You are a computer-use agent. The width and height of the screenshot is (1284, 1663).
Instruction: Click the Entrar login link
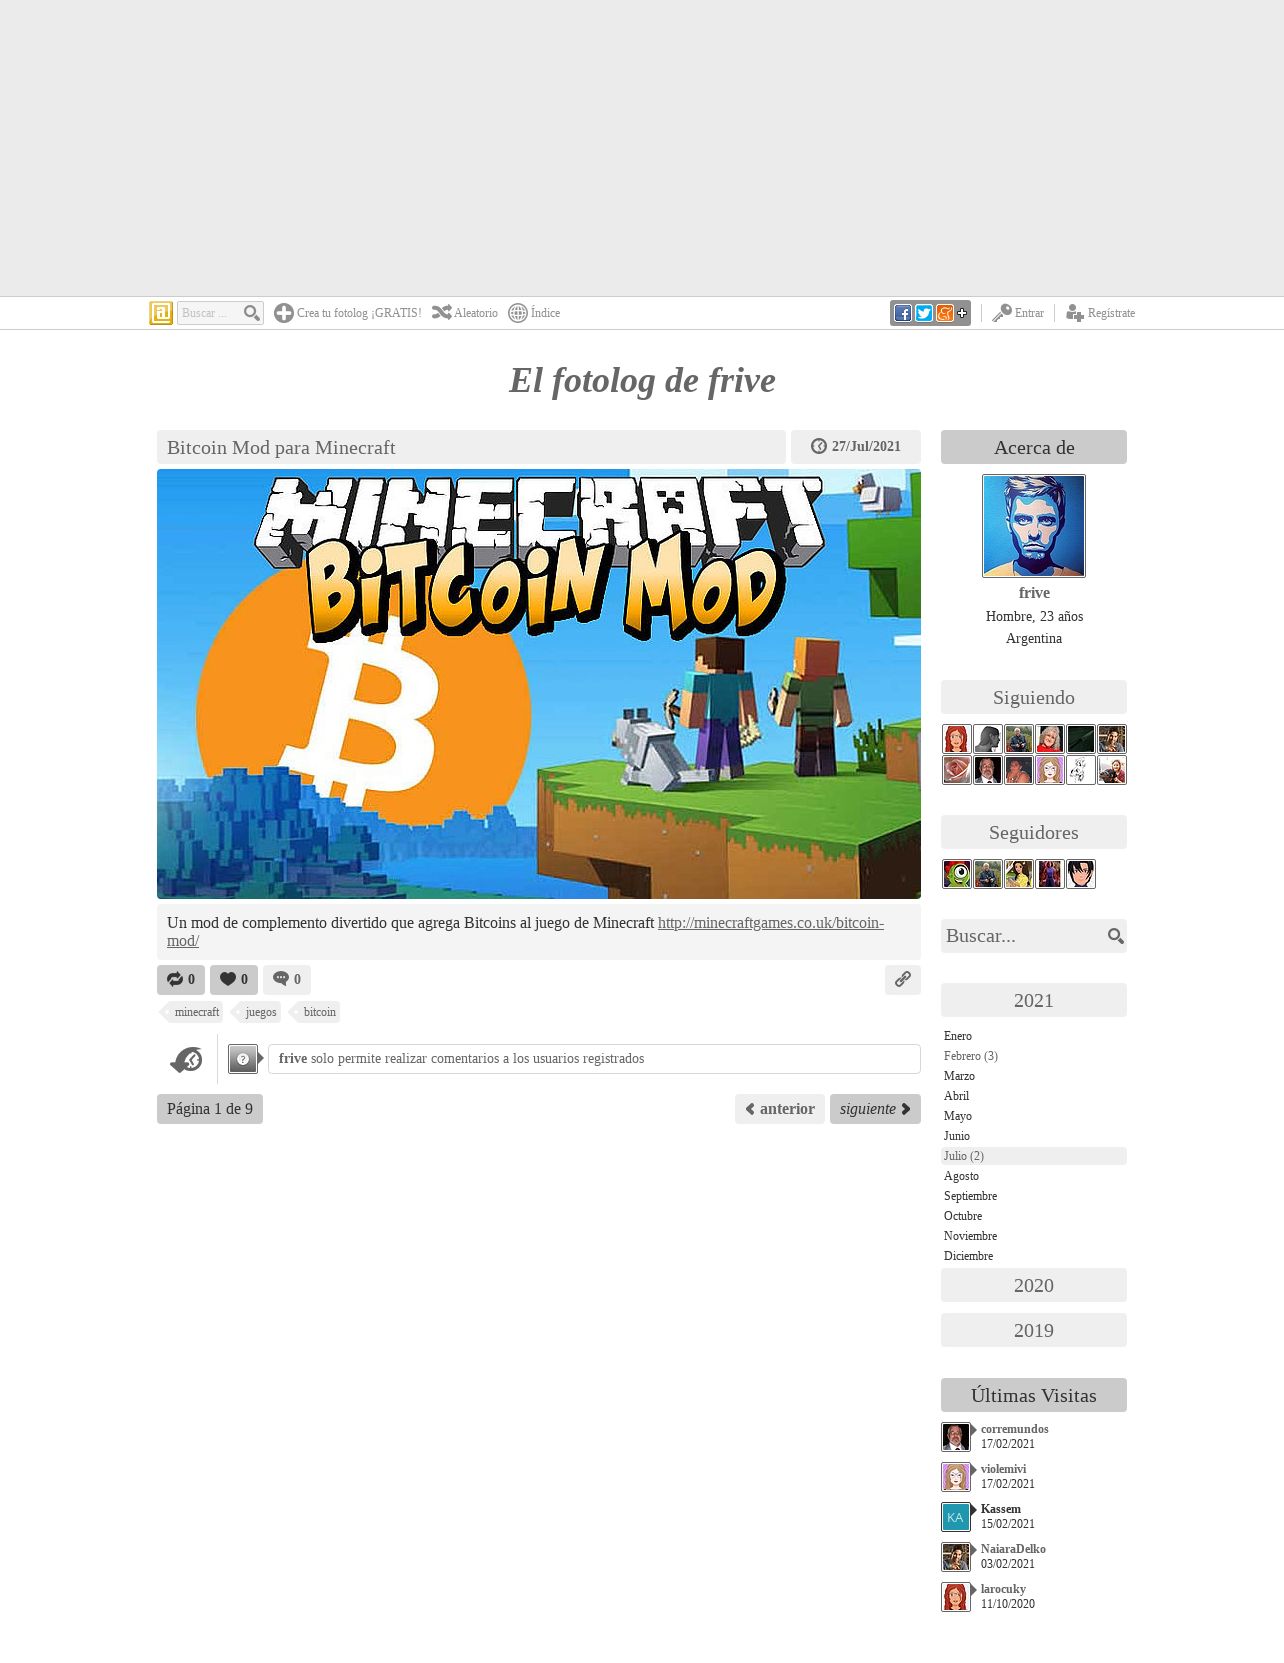(x=1029, y=313)
